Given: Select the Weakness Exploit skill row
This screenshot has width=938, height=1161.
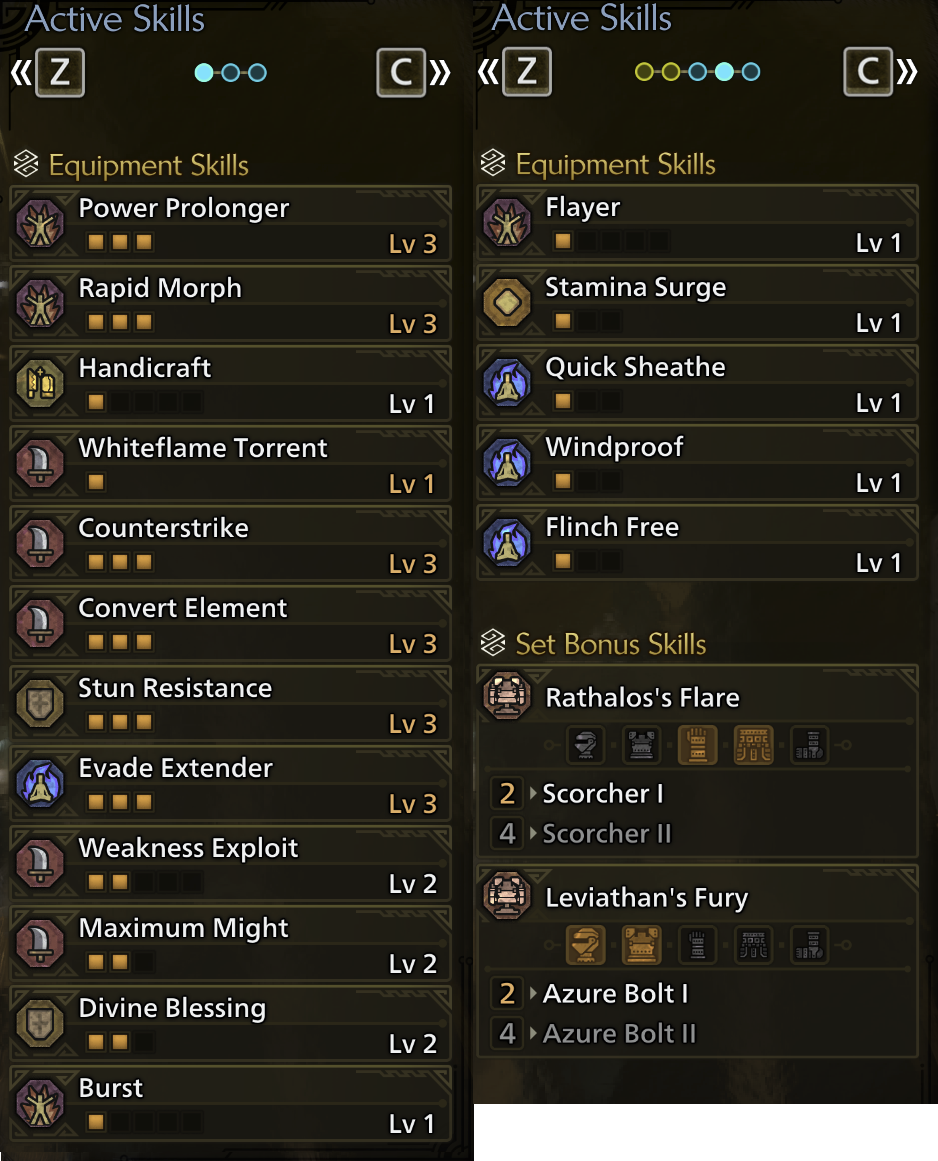Looking at the screenshot, I should 230,863.
